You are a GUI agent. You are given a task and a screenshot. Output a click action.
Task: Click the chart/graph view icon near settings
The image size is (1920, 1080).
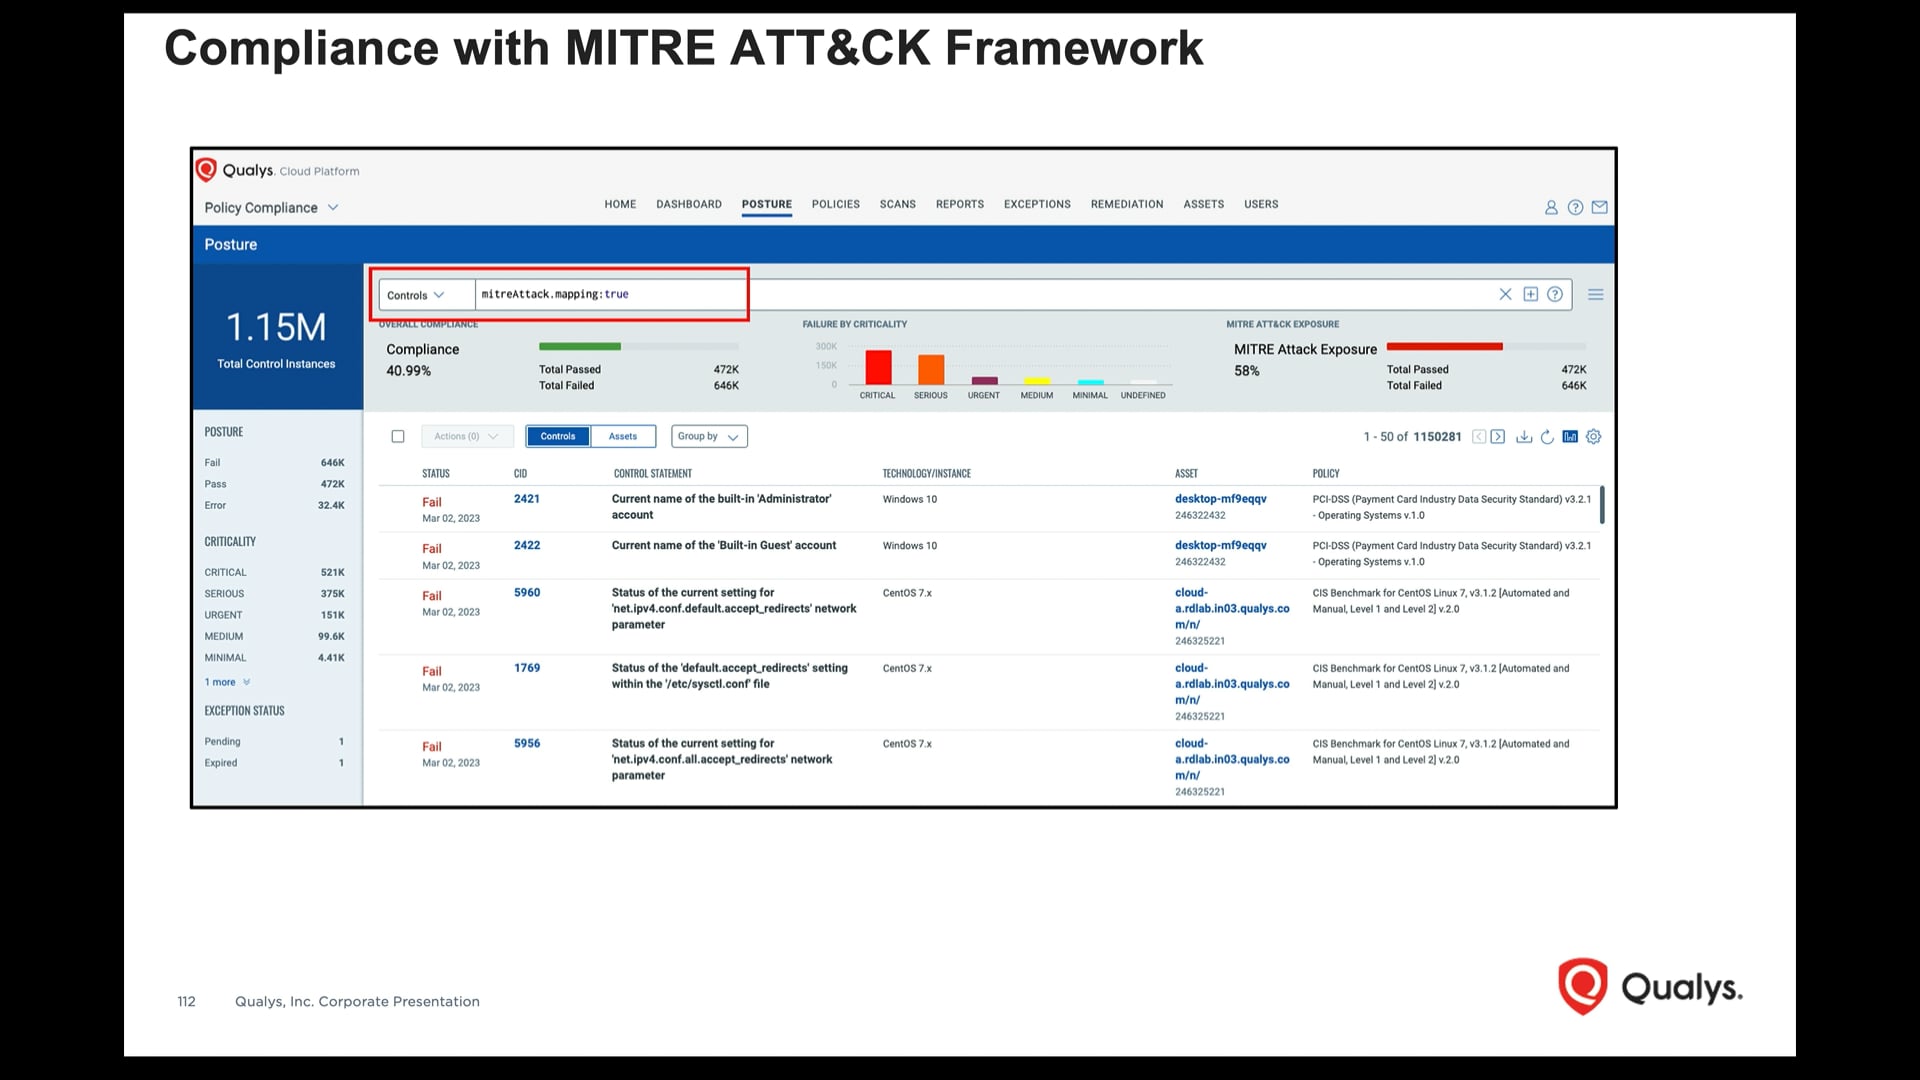point(1569,436)
